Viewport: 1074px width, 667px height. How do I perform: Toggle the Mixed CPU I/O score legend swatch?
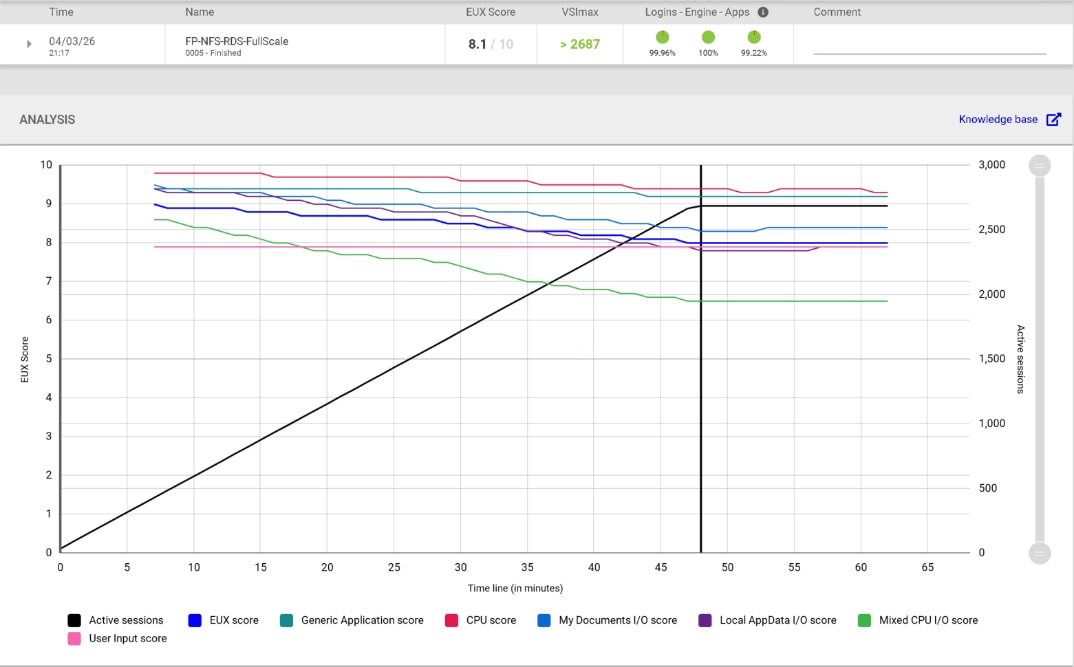864,620
